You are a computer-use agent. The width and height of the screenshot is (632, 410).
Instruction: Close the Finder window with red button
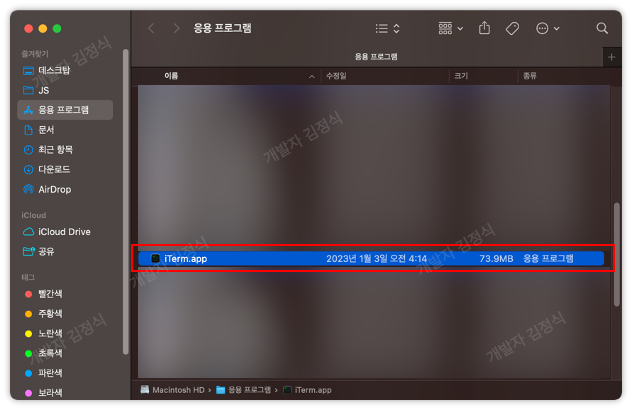28,29
